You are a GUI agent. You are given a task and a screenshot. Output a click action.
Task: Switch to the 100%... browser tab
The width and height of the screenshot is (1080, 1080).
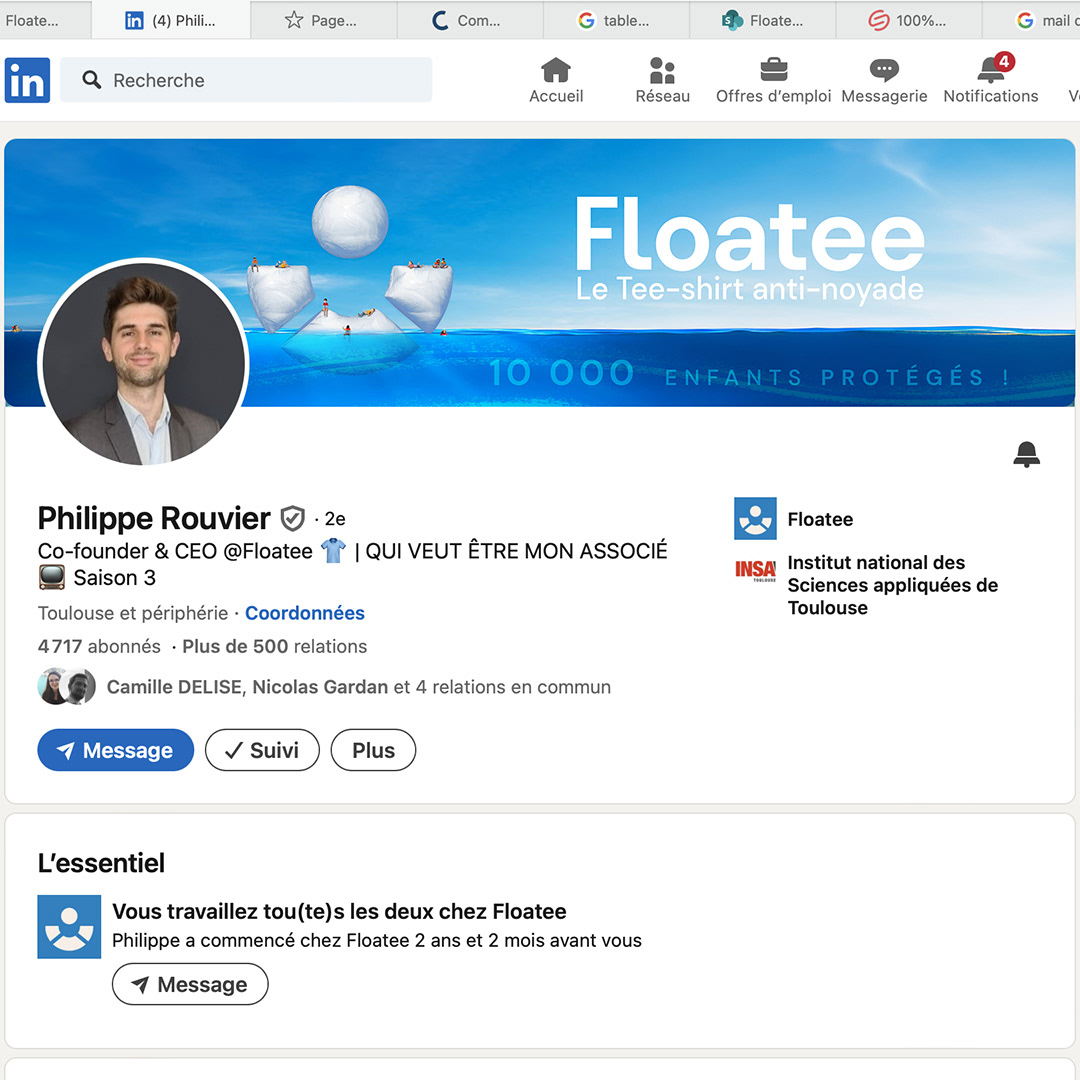pos(909,21)
